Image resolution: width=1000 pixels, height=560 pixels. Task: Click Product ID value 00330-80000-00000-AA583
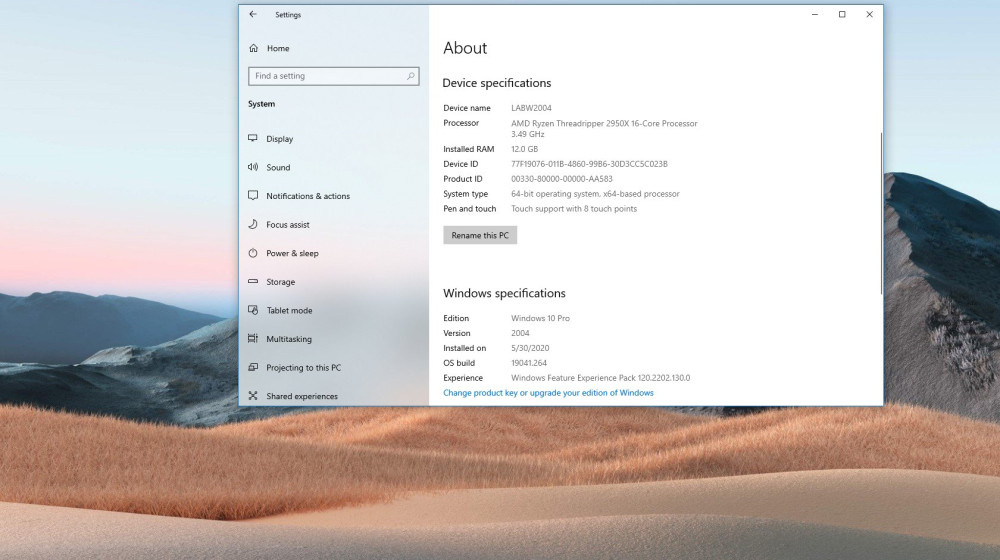pyautogui.click(x=562, y=179)
